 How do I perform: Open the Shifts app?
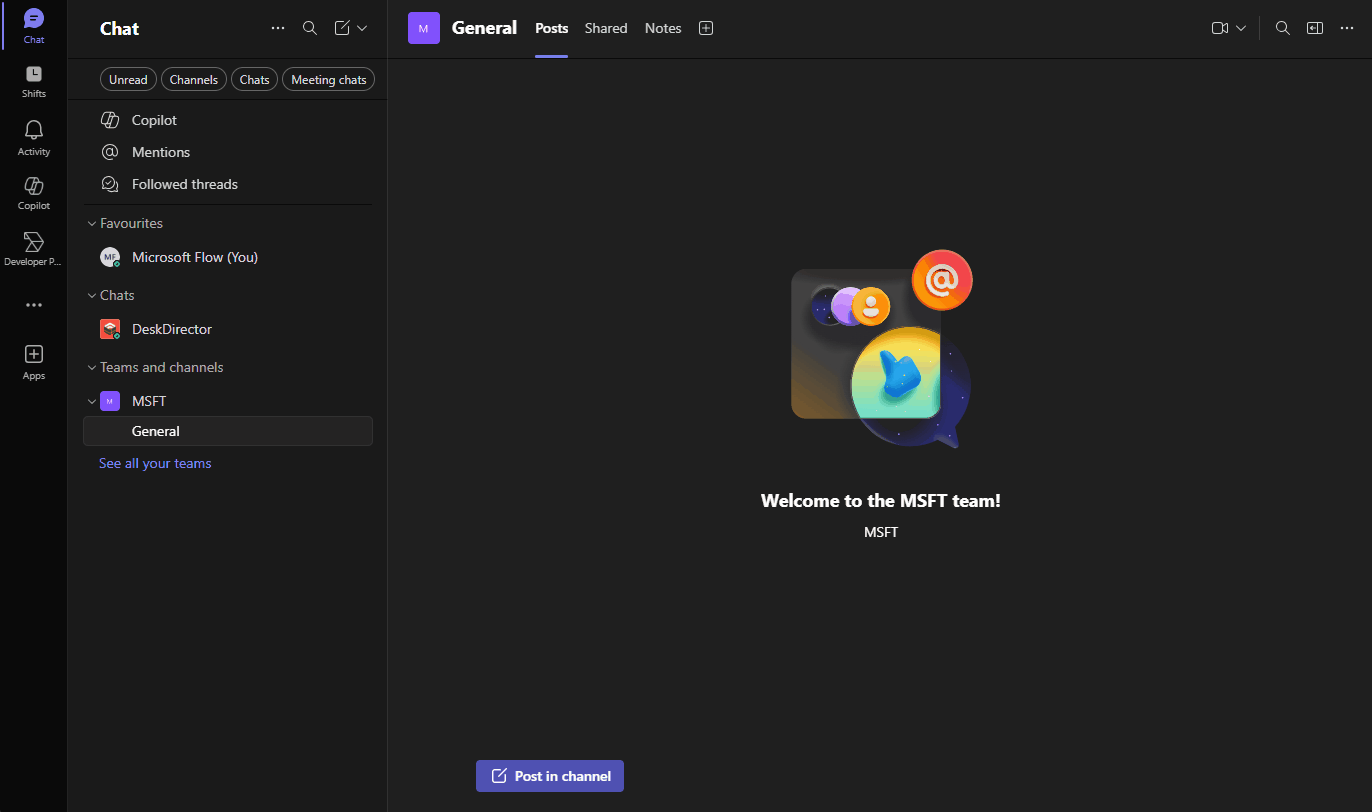coord(34,81)
